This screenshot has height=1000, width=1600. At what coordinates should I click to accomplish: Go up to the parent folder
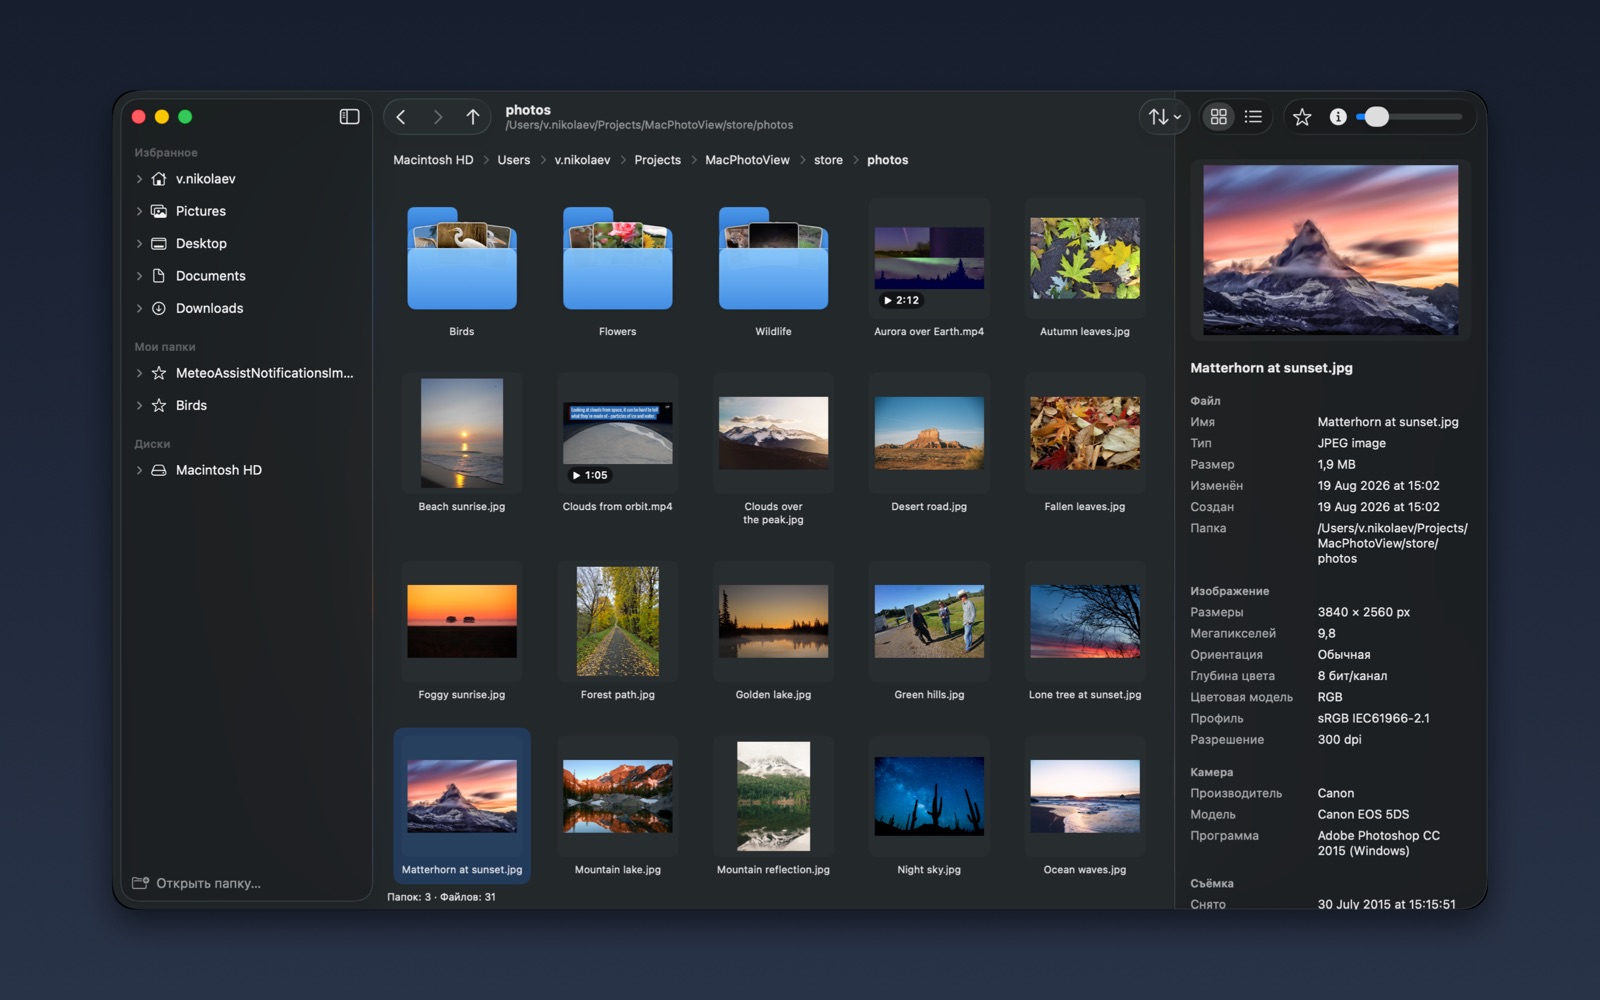[473, 117]
